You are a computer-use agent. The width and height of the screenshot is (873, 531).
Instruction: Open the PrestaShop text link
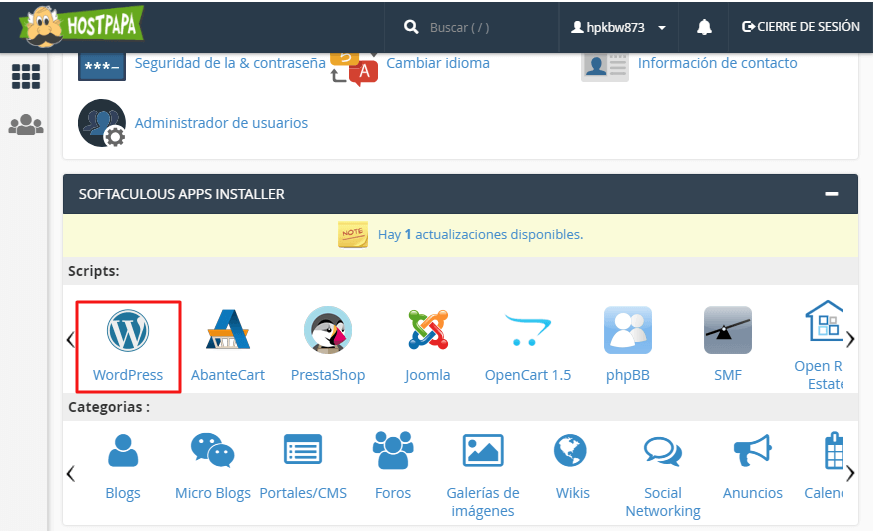point(328,375)
